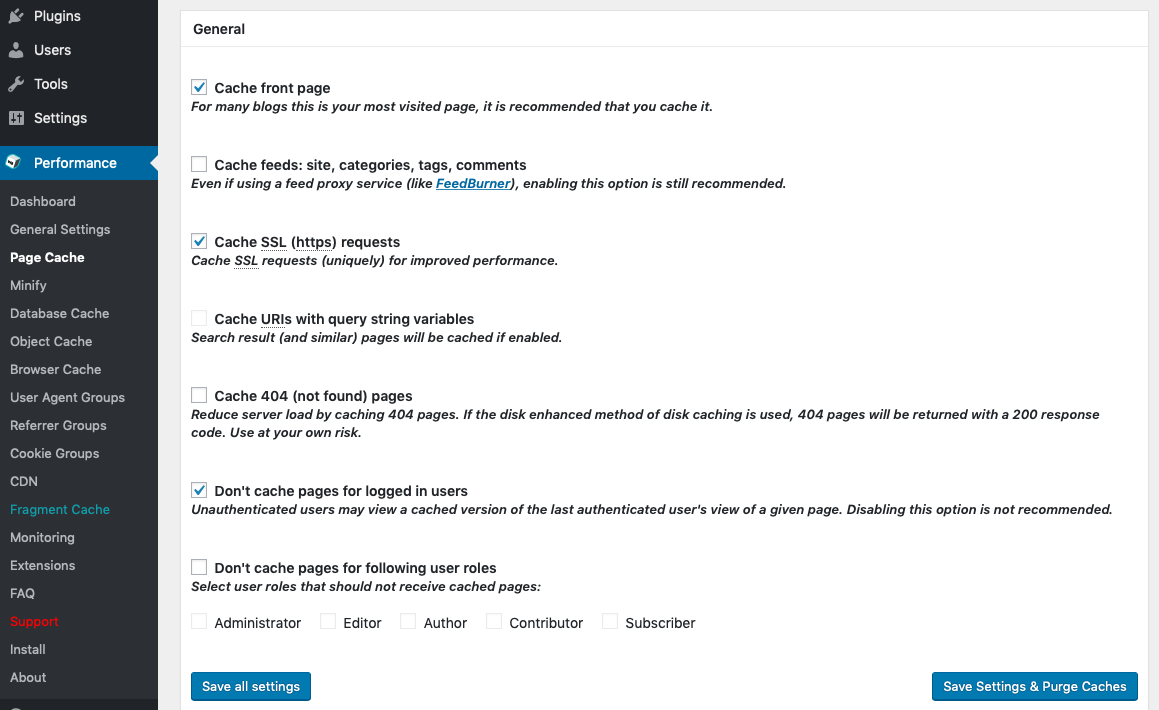
Task: Uncheck Cache front page checkbox
Action: [199, 87]
